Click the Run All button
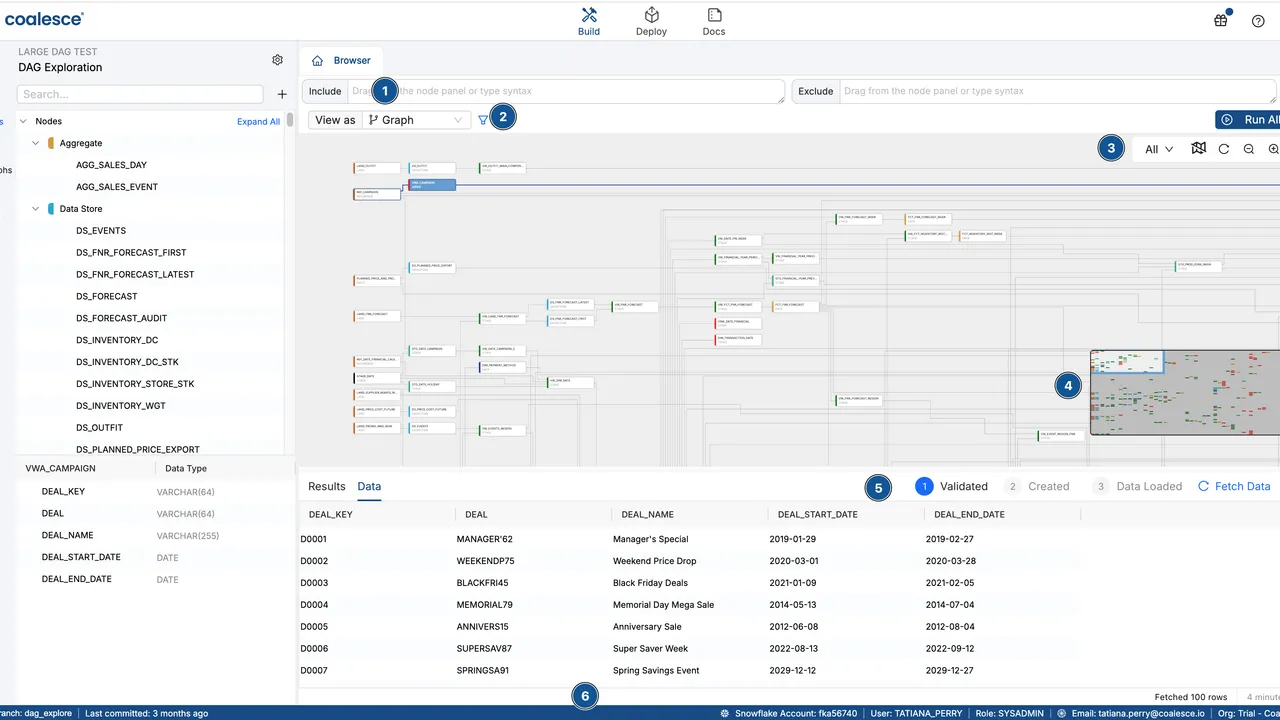The image size is (1280, 720). tap(1248, 120)
